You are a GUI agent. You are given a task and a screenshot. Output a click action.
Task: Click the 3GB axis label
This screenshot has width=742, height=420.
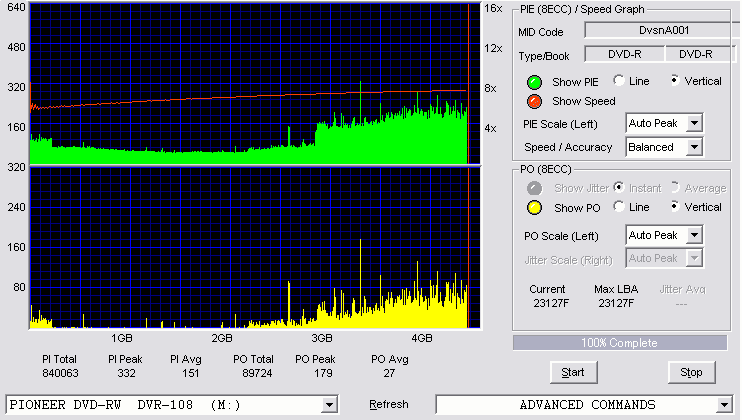pyautogui.click(x=322, y=338)
